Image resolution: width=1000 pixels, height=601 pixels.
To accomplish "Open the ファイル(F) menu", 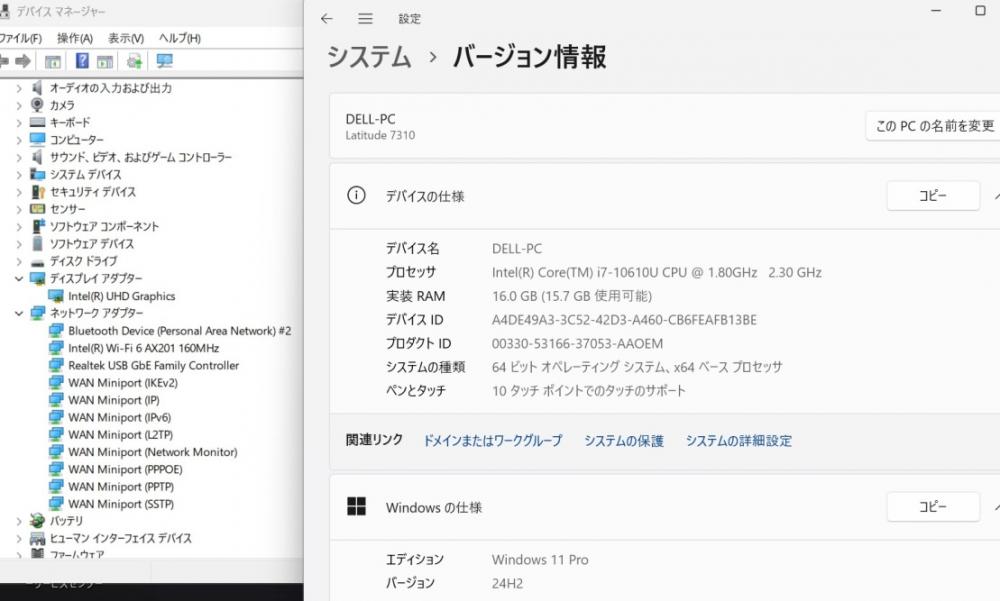I will [20, 38].
